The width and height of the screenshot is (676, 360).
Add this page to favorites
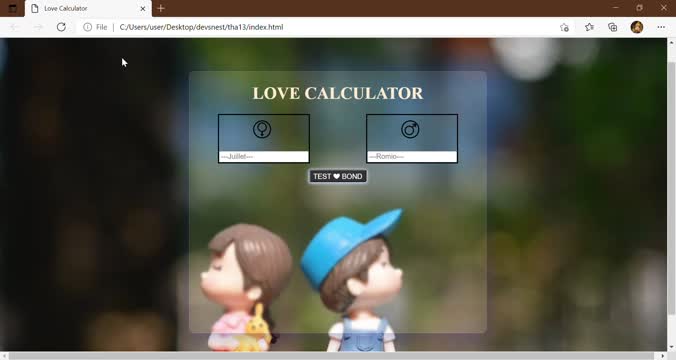(564, 27)
